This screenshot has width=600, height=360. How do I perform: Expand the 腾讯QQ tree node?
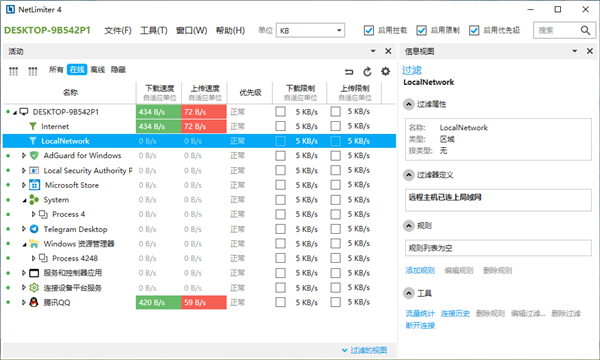click(x=24, y=303)
